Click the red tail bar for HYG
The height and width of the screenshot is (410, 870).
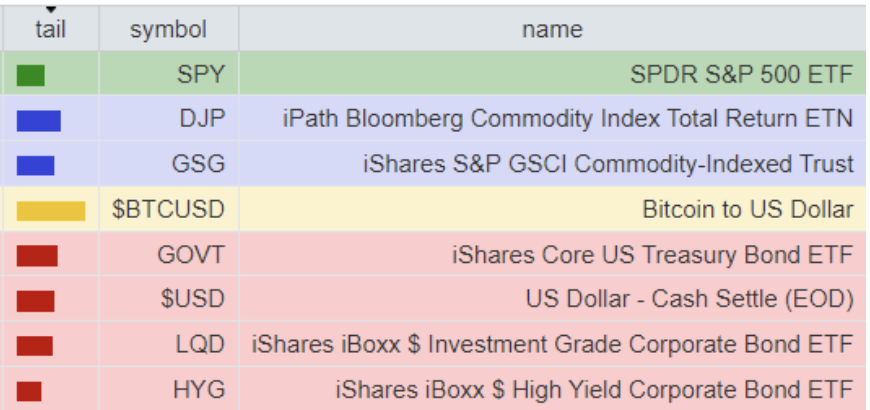tap(29, 390)
